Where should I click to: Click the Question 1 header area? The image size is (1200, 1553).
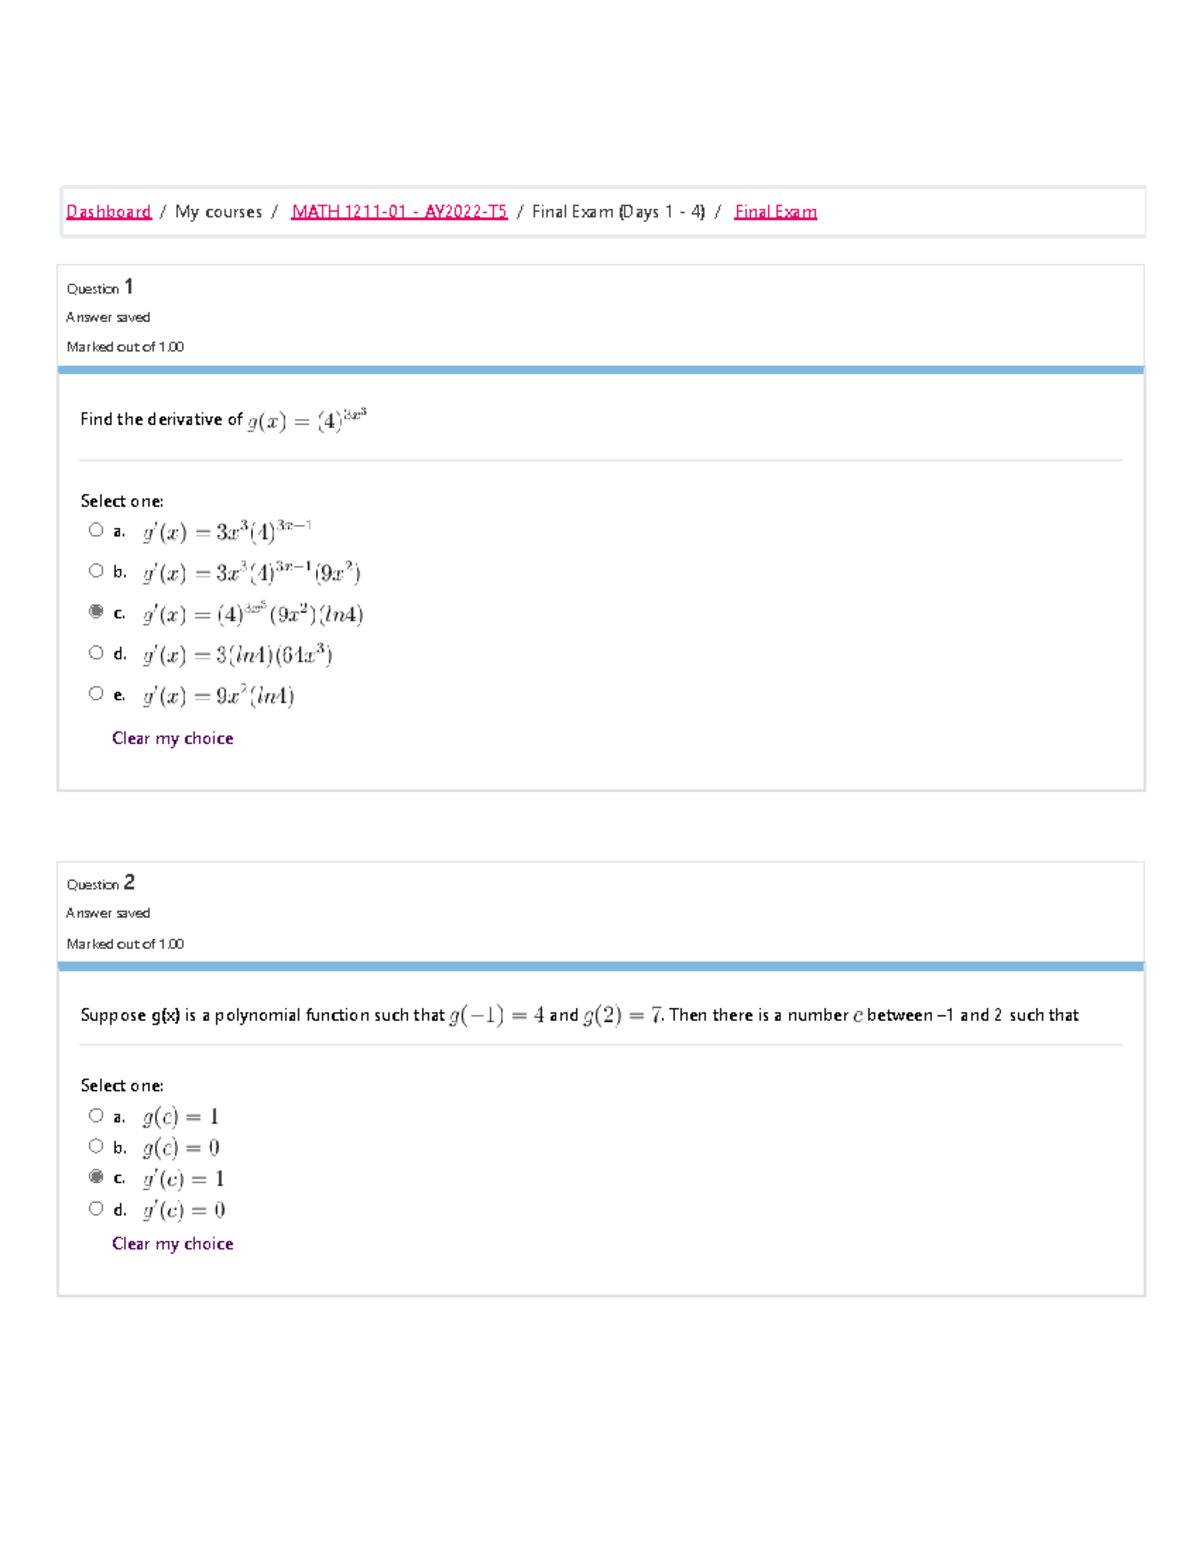[99, 288]
